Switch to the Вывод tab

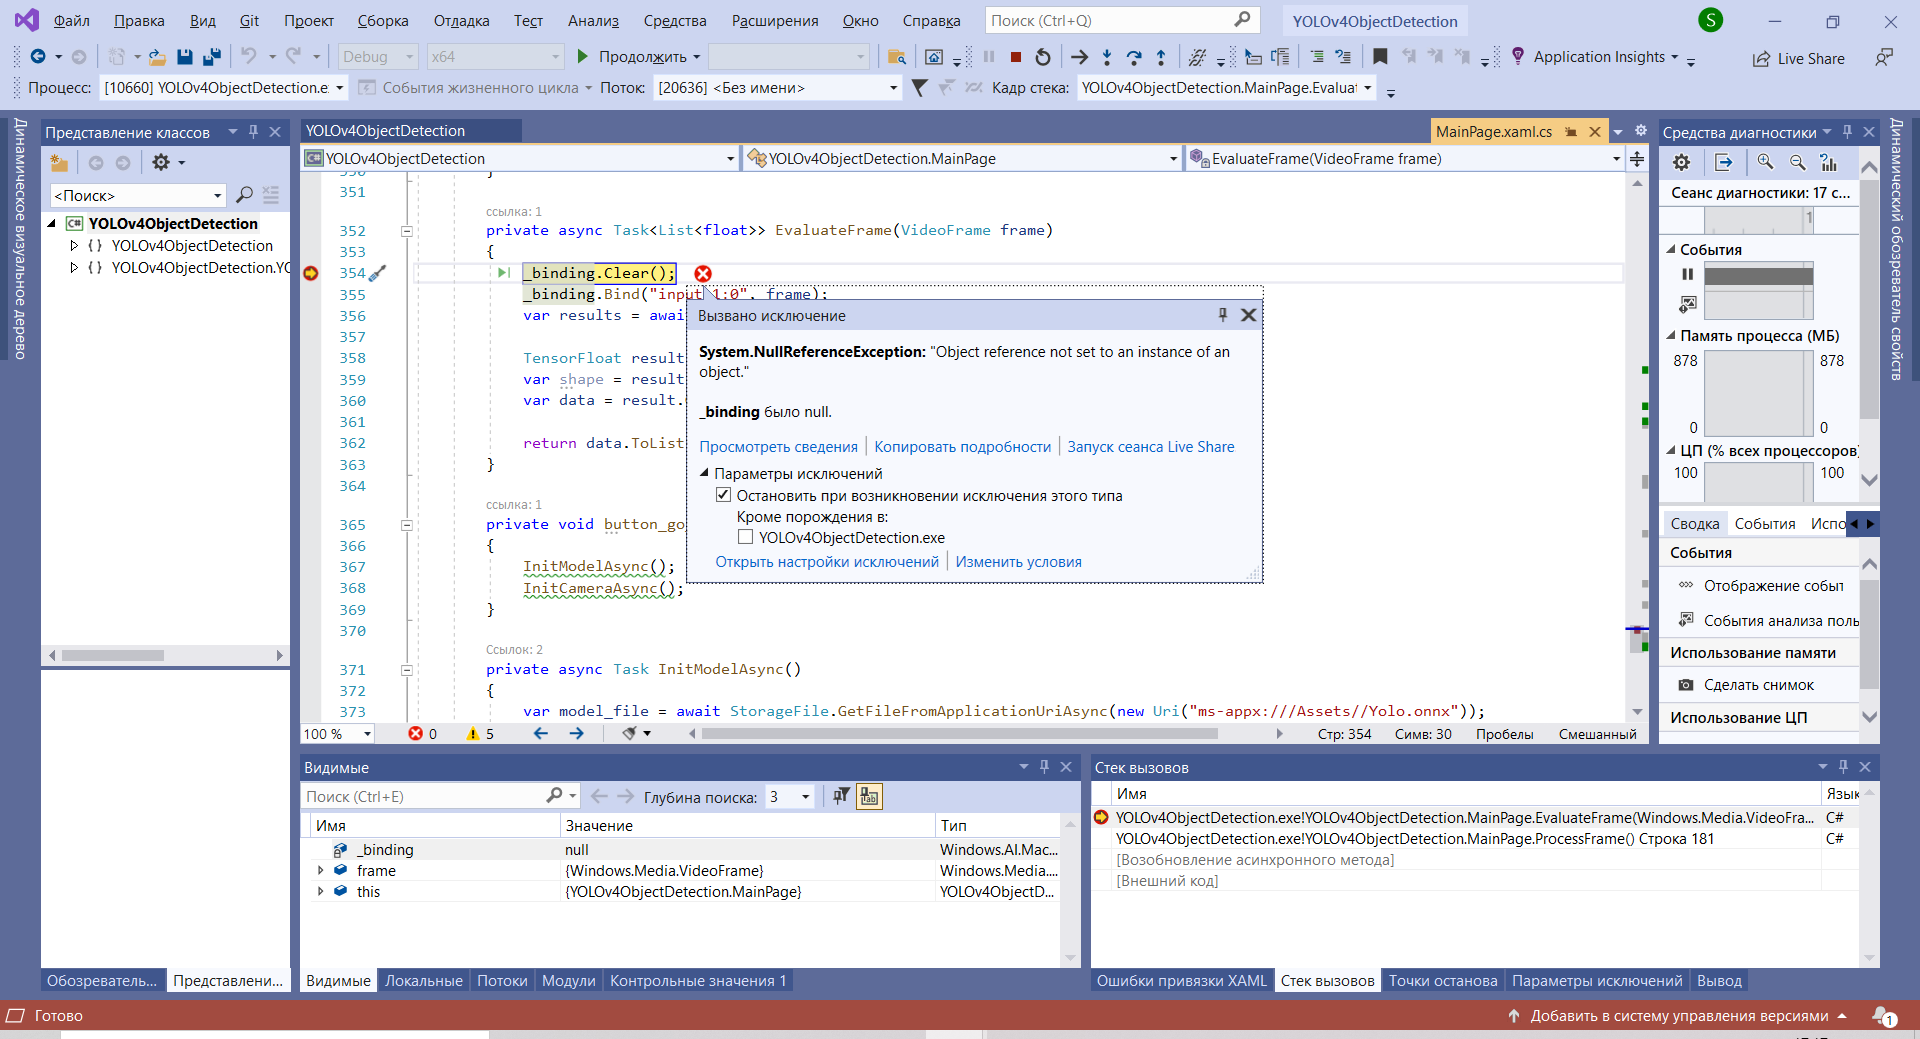point(1719,981)
